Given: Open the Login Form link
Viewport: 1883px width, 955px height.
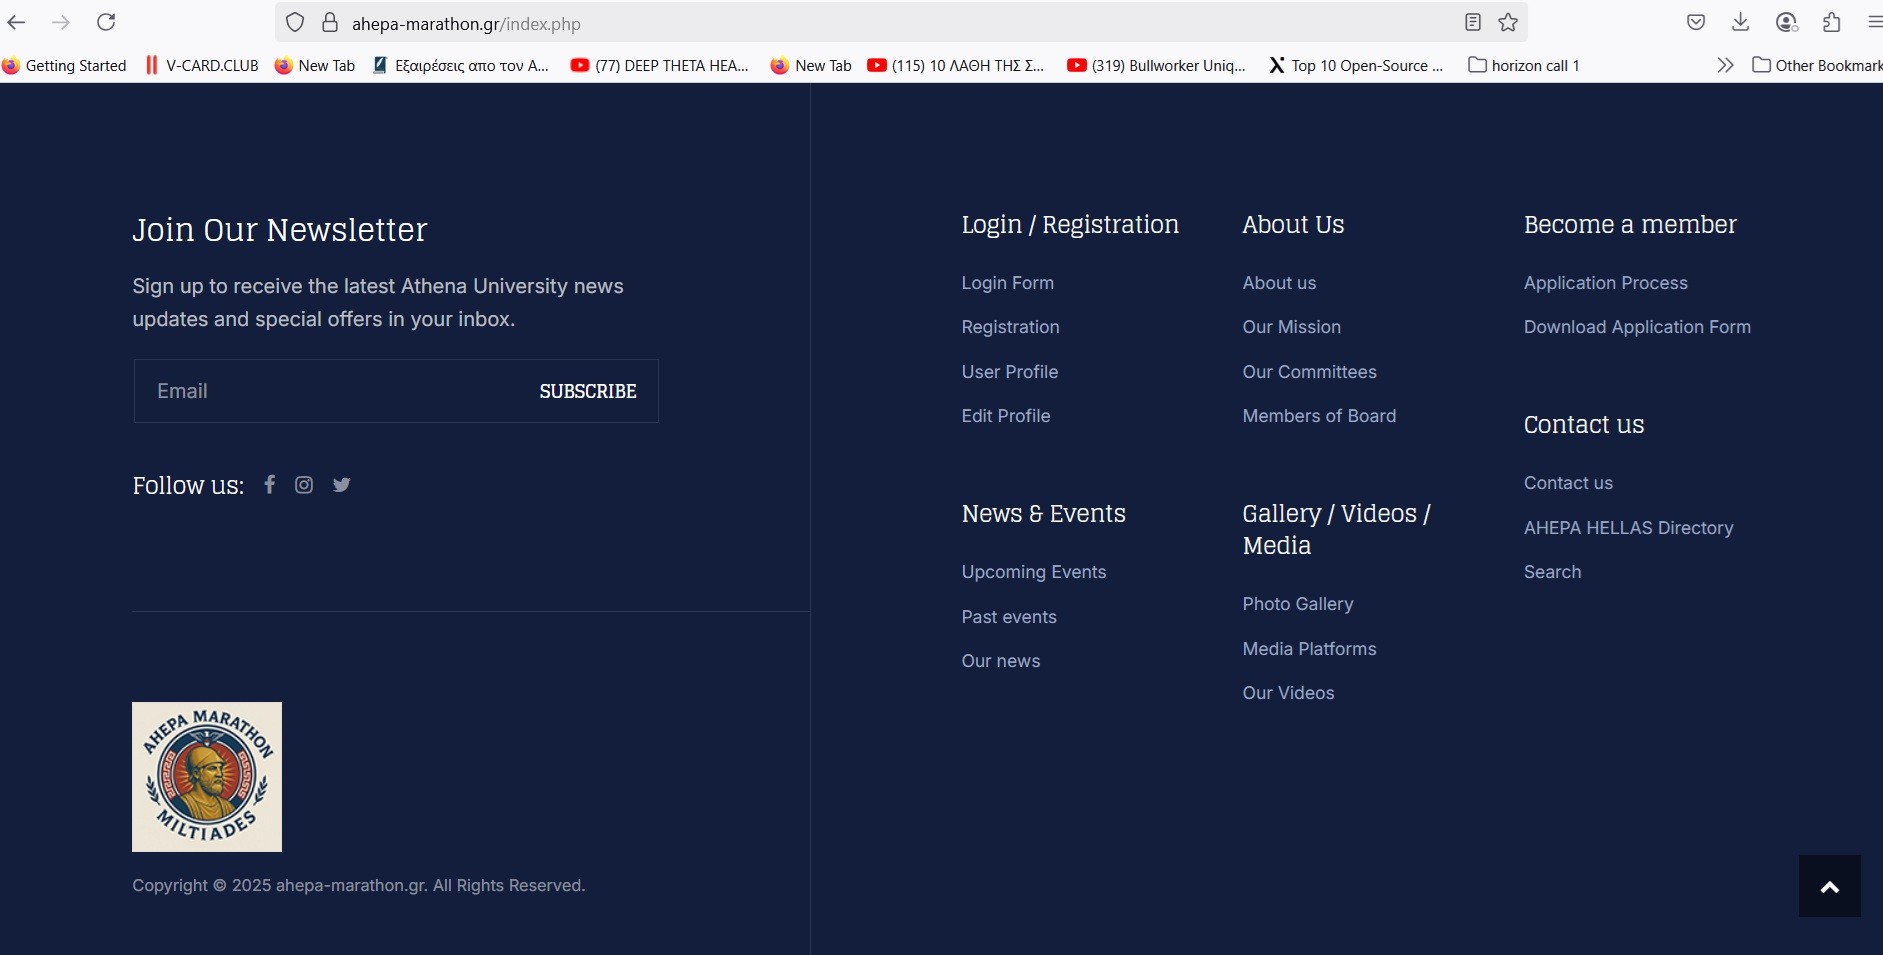Looking at the screenshot, I should [x=1007, y=283].
